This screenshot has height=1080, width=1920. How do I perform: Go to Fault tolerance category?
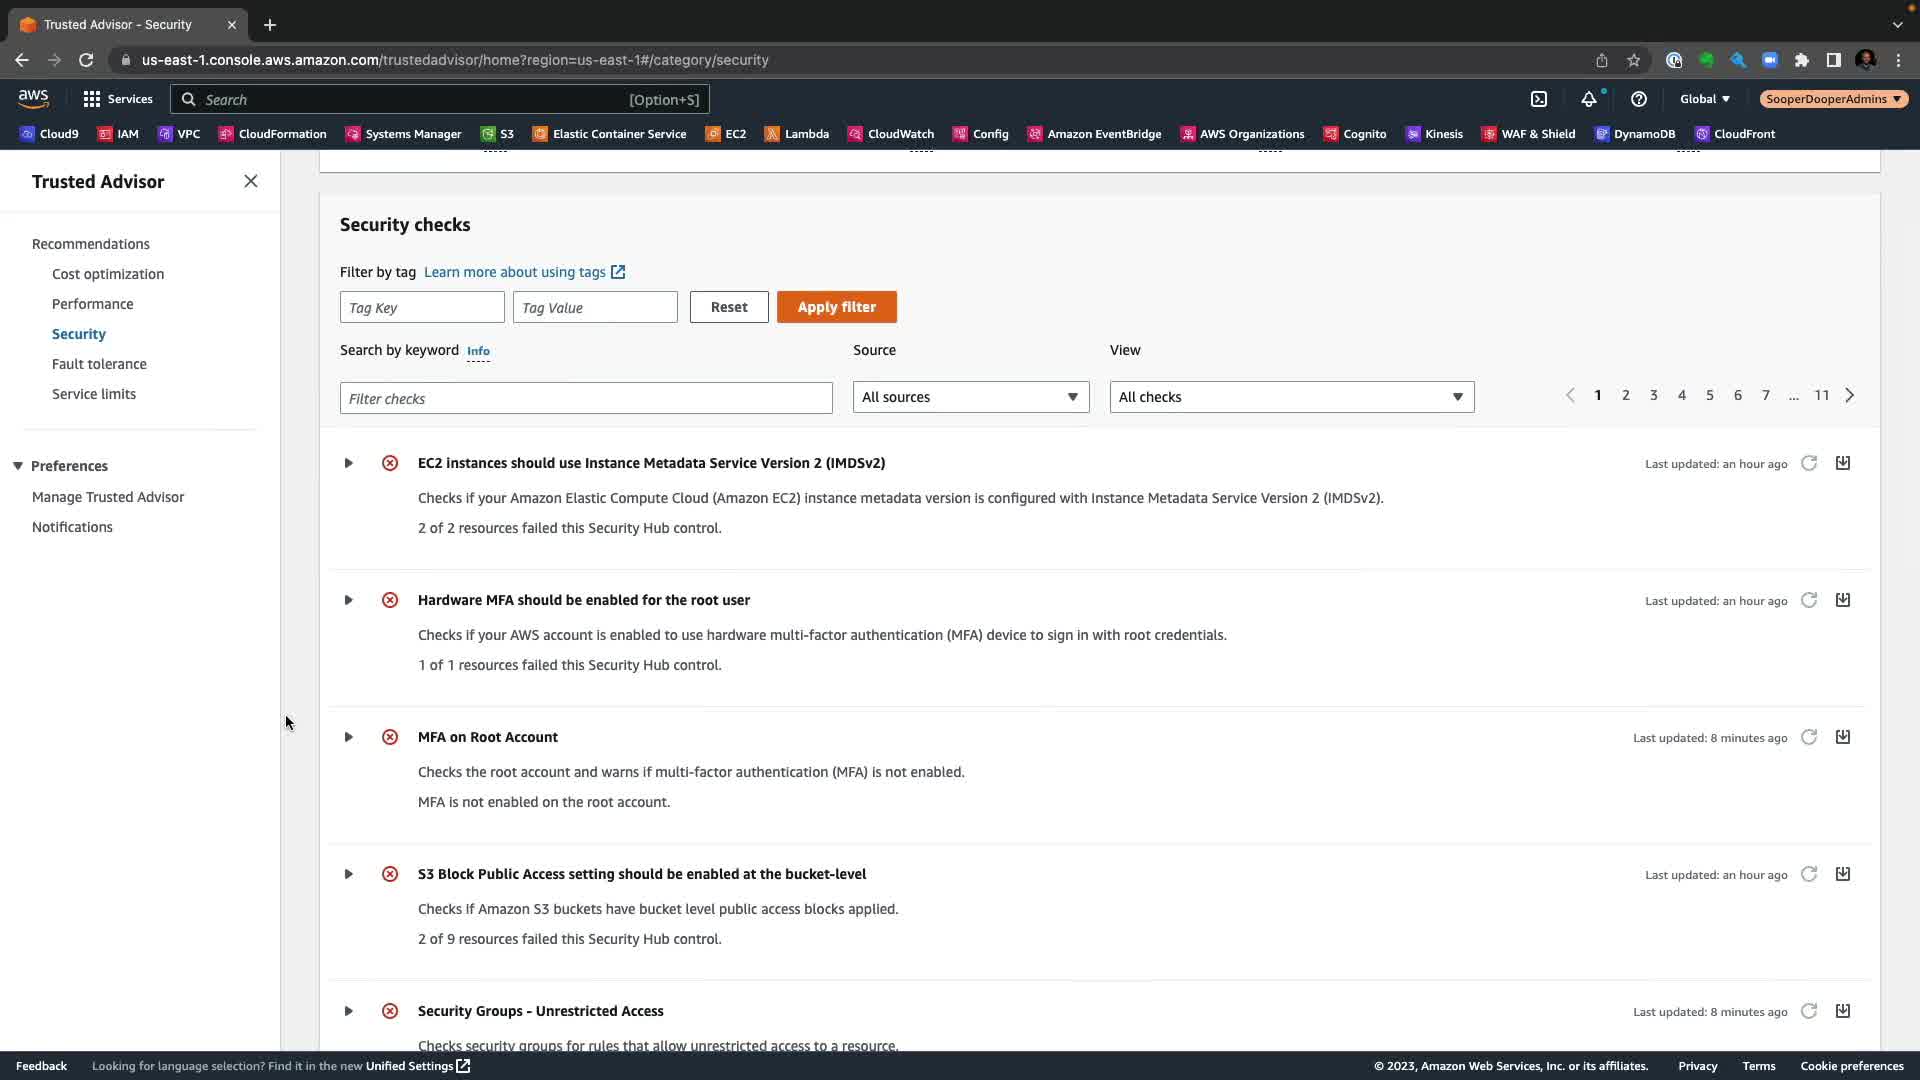(x=99, y=364)
